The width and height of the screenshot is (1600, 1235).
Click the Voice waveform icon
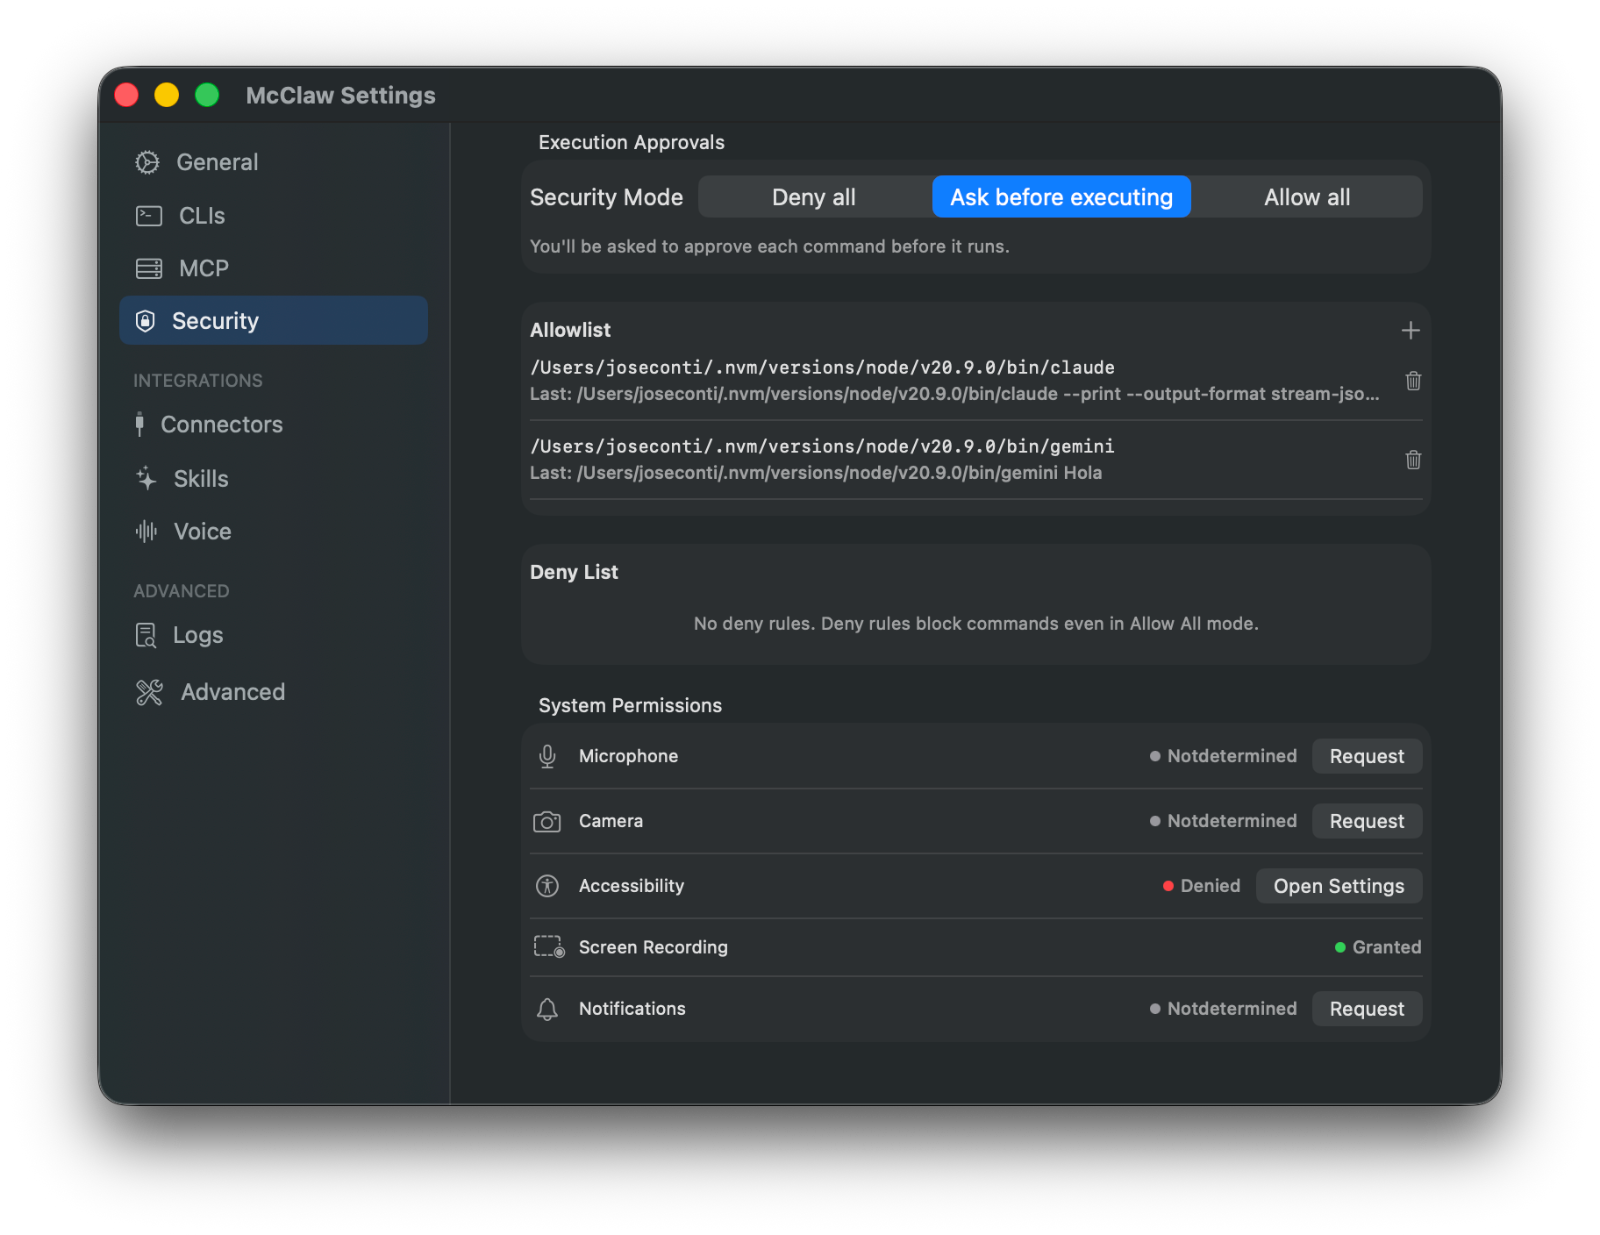click(145, 531)
